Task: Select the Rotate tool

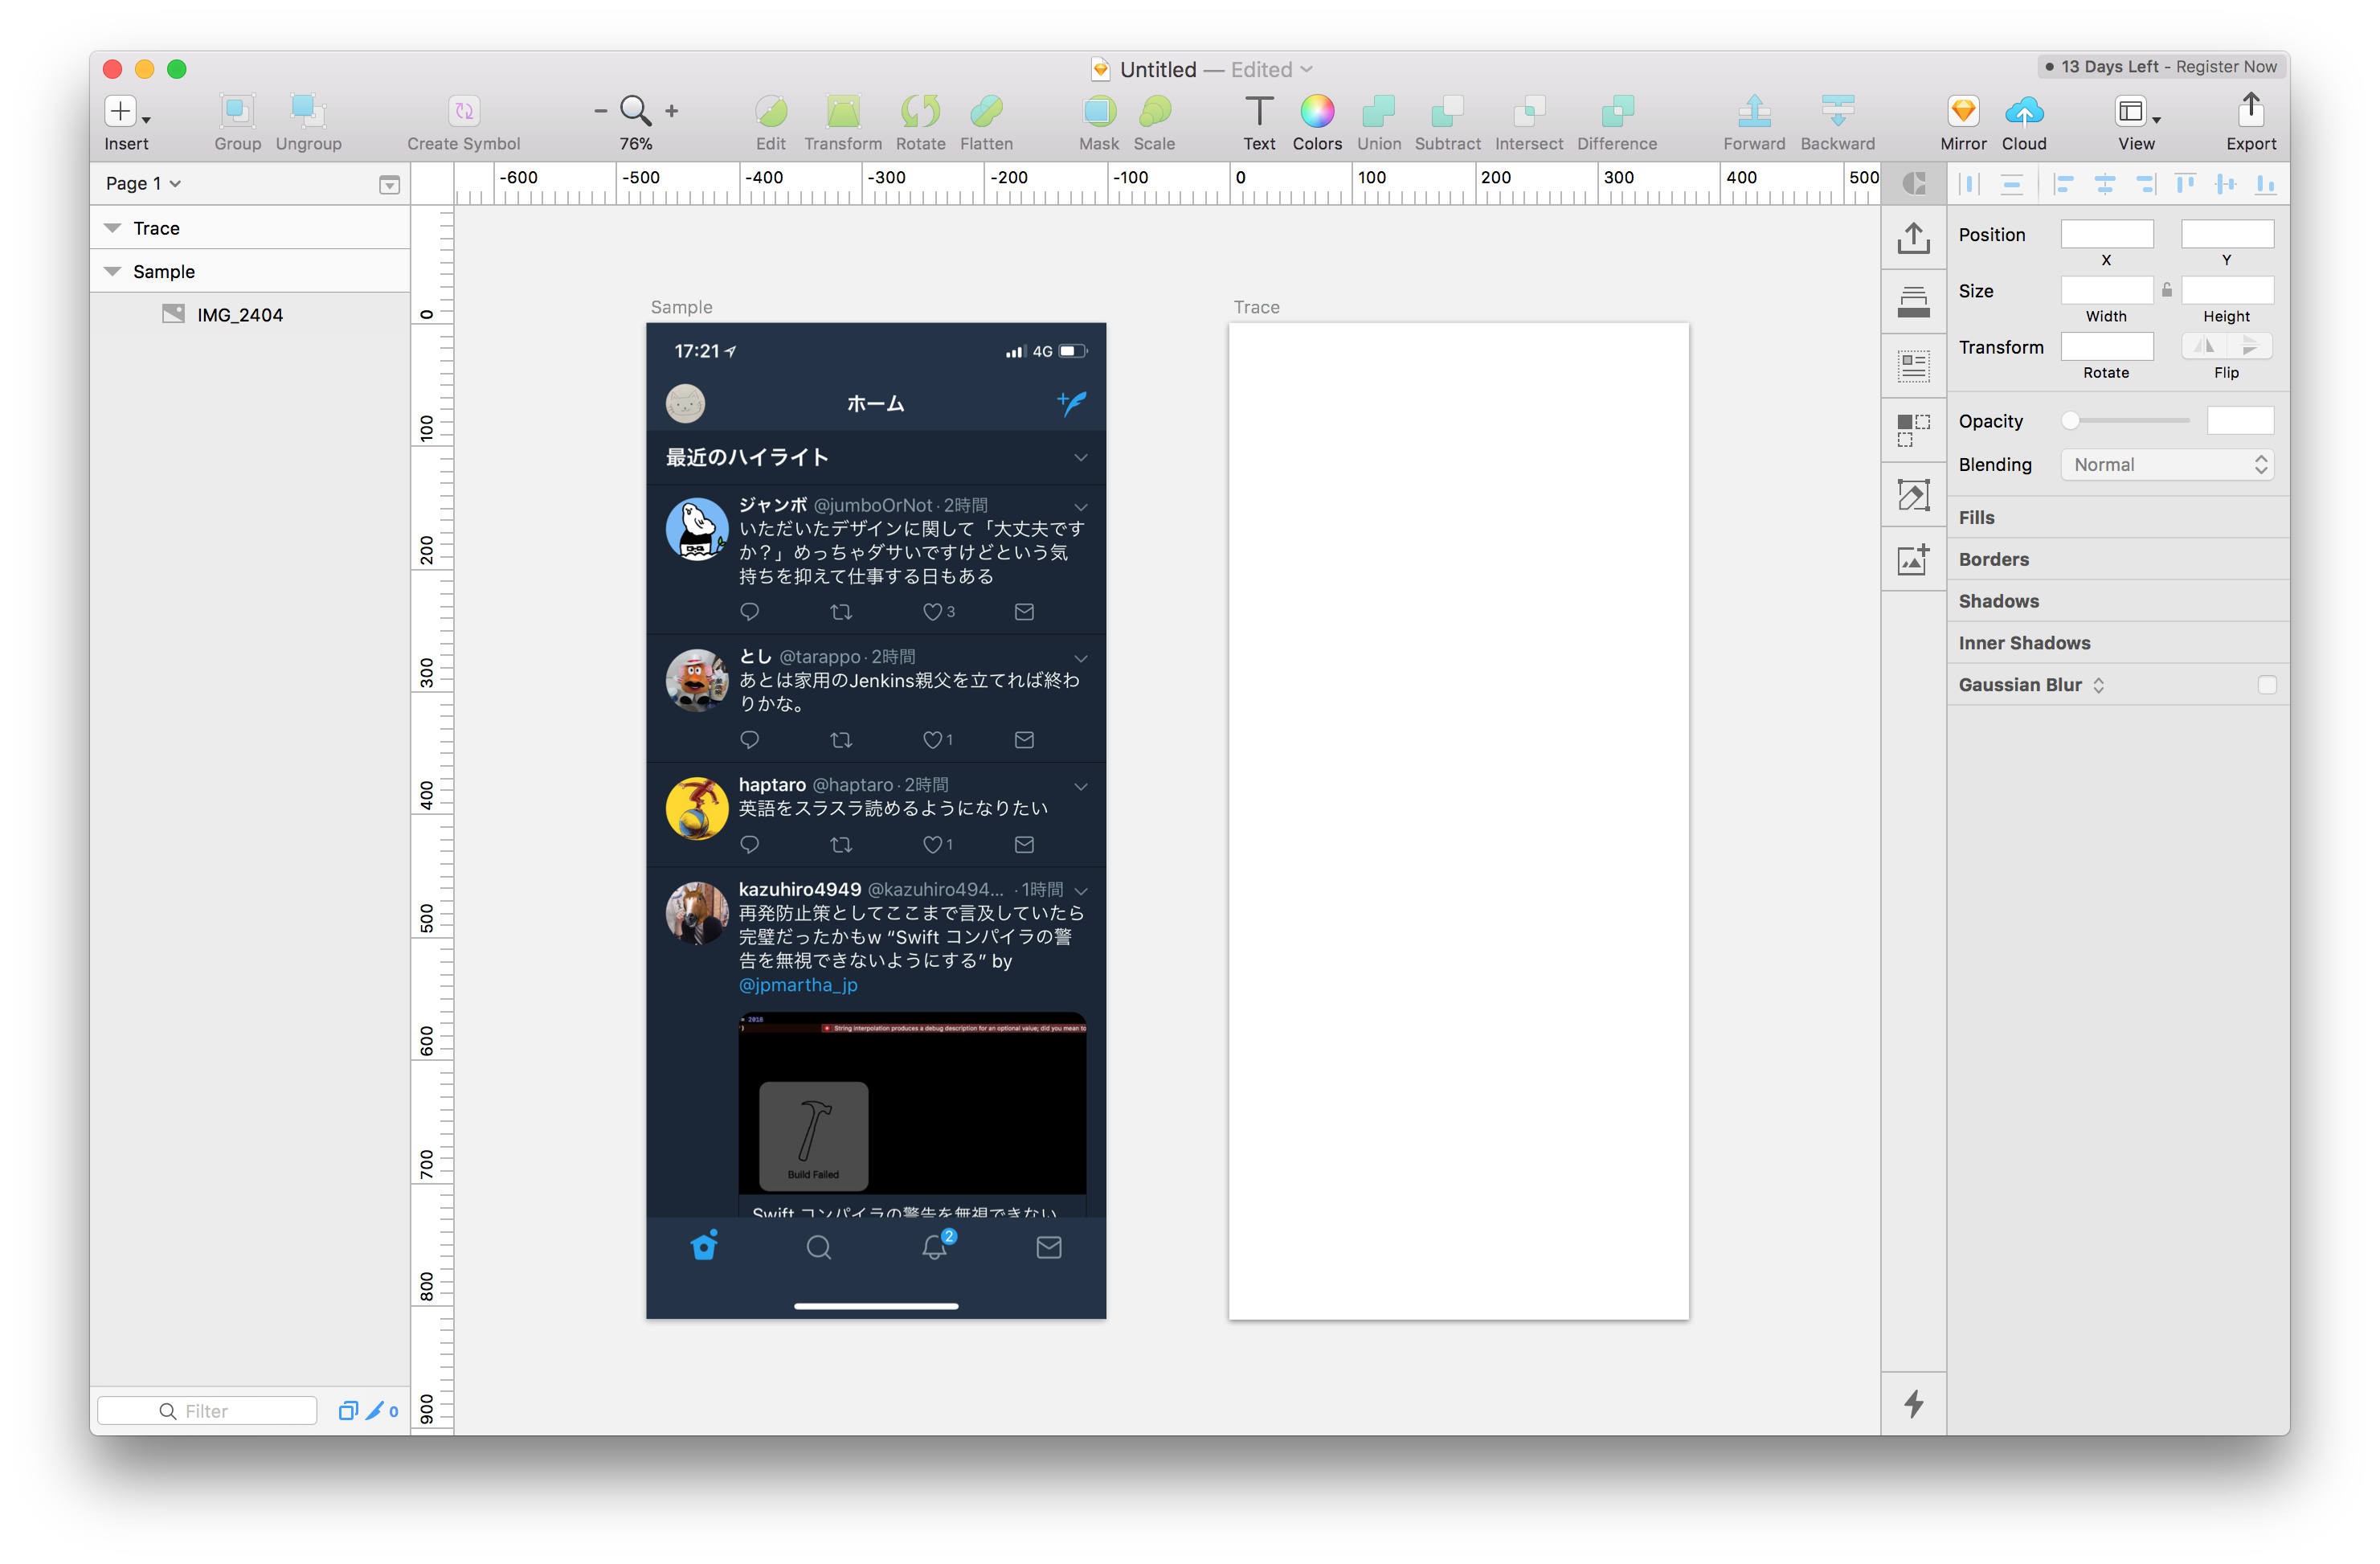Action: coord(920,111)
